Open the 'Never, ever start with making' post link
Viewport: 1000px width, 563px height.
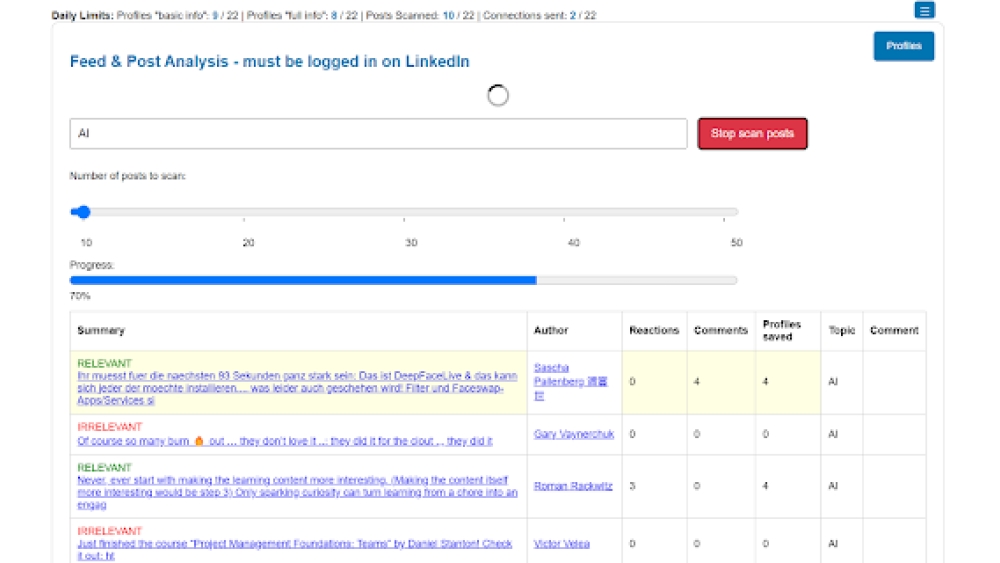tap(297, 492)
